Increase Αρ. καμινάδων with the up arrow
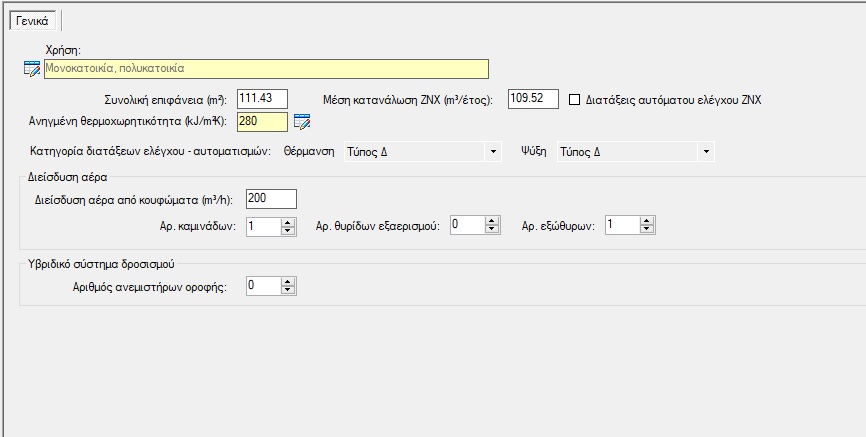The image size is (866, 437). pos(289,222)
